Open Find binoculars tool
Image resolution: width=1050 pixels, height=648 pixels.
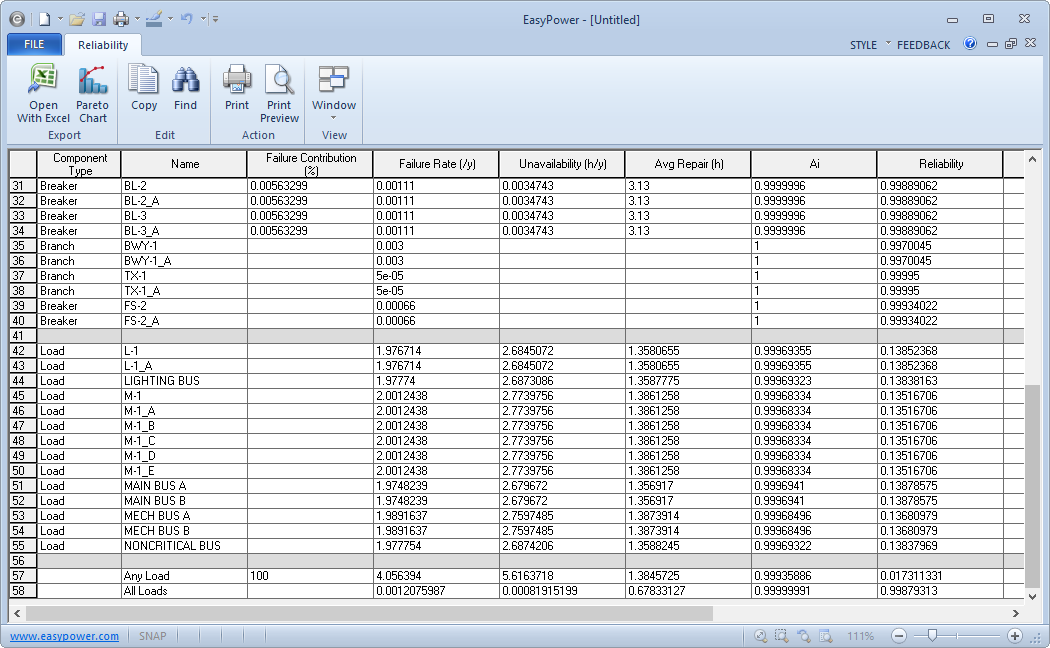point(185,88)
